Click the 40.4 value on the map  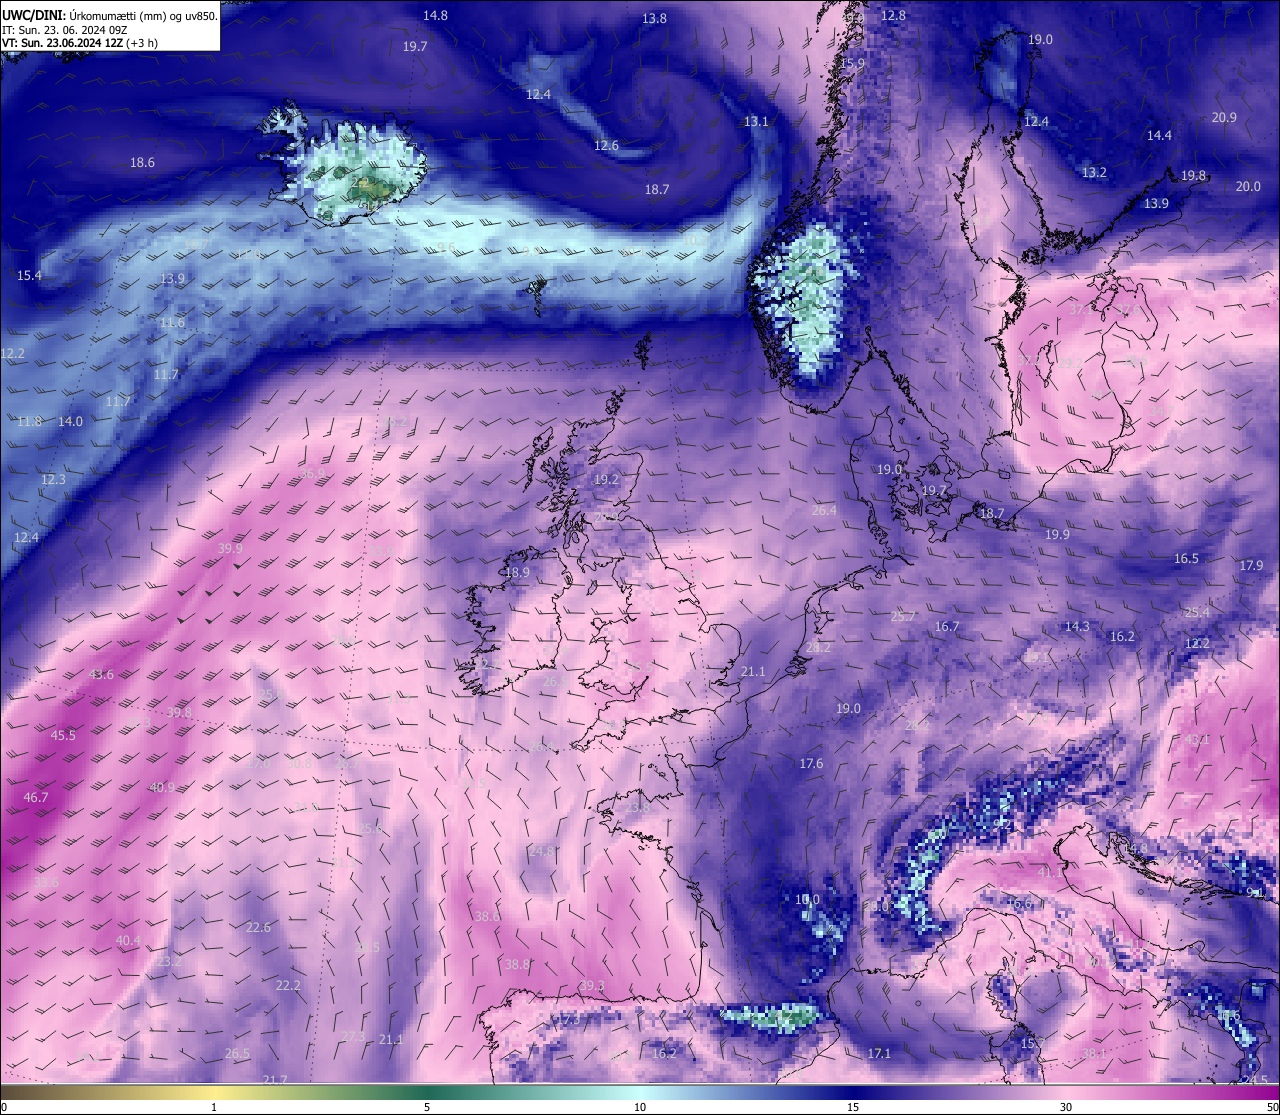pos(128,940)
